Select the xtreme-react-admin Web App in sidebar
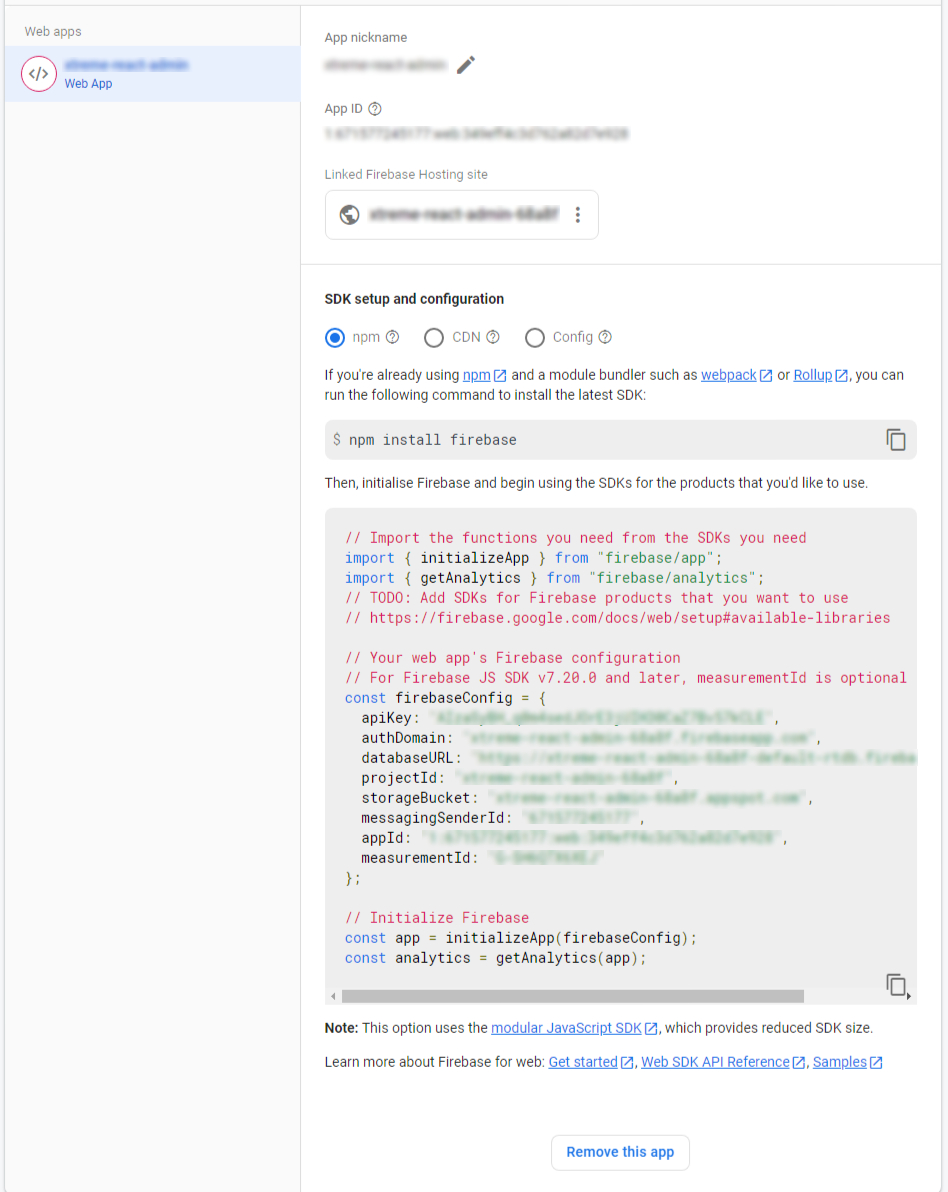Viewport: 948px width, 1192px height. 151,73
